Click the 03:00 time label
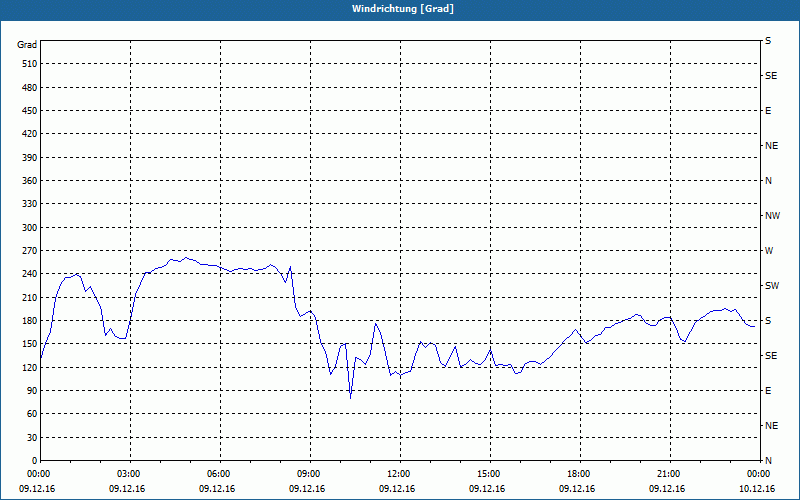The width and height of the screenshot is (800, 500). click(x=130, y=474)
